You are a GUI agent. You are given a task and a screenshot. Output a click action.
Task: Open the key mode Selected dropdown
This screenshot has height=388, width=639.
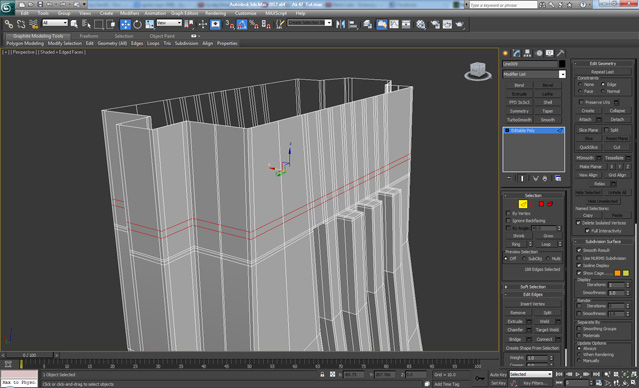(531, 374)
